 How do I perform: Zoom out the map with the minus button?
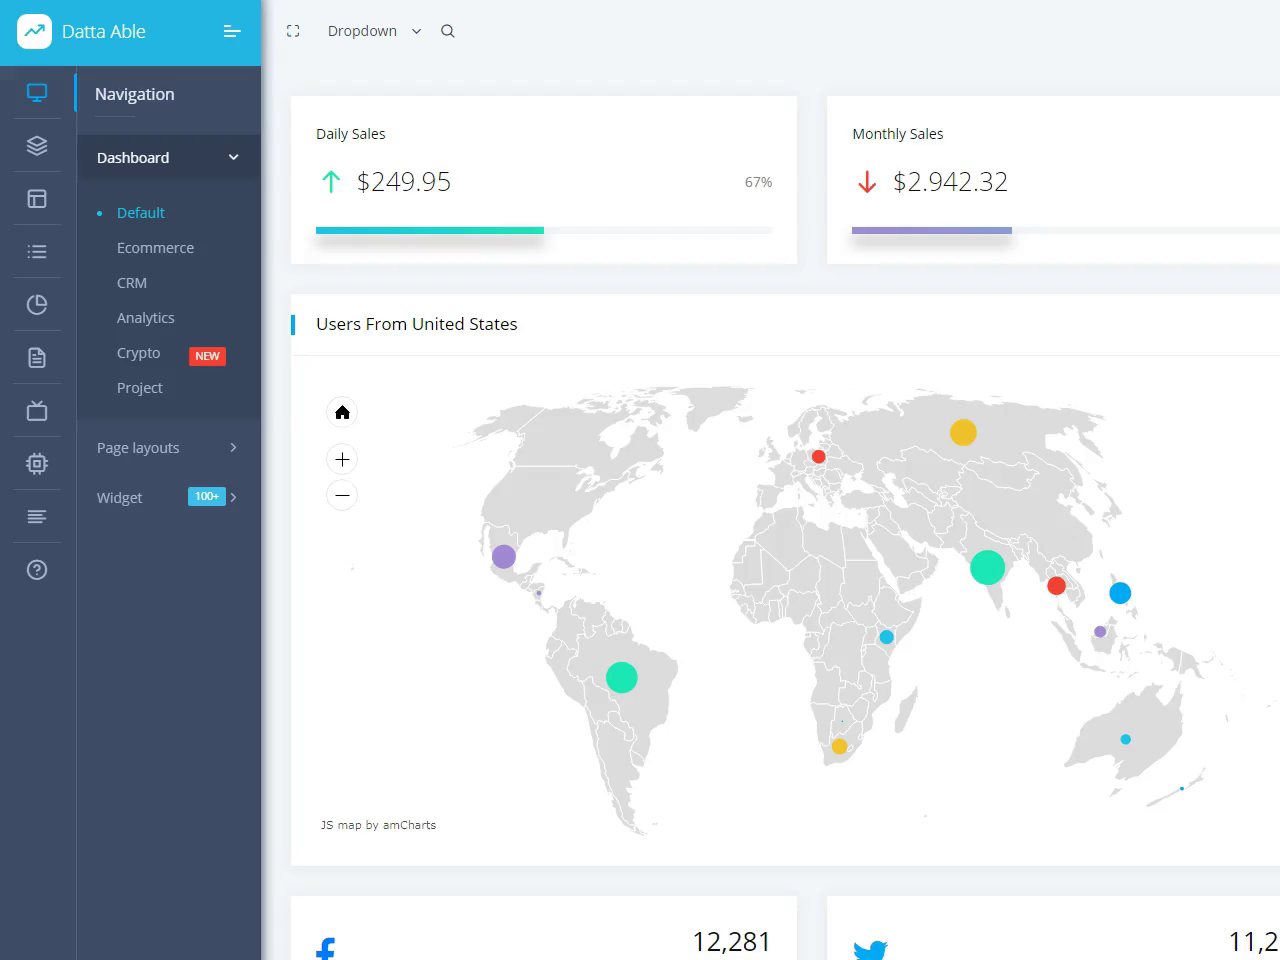342,495
